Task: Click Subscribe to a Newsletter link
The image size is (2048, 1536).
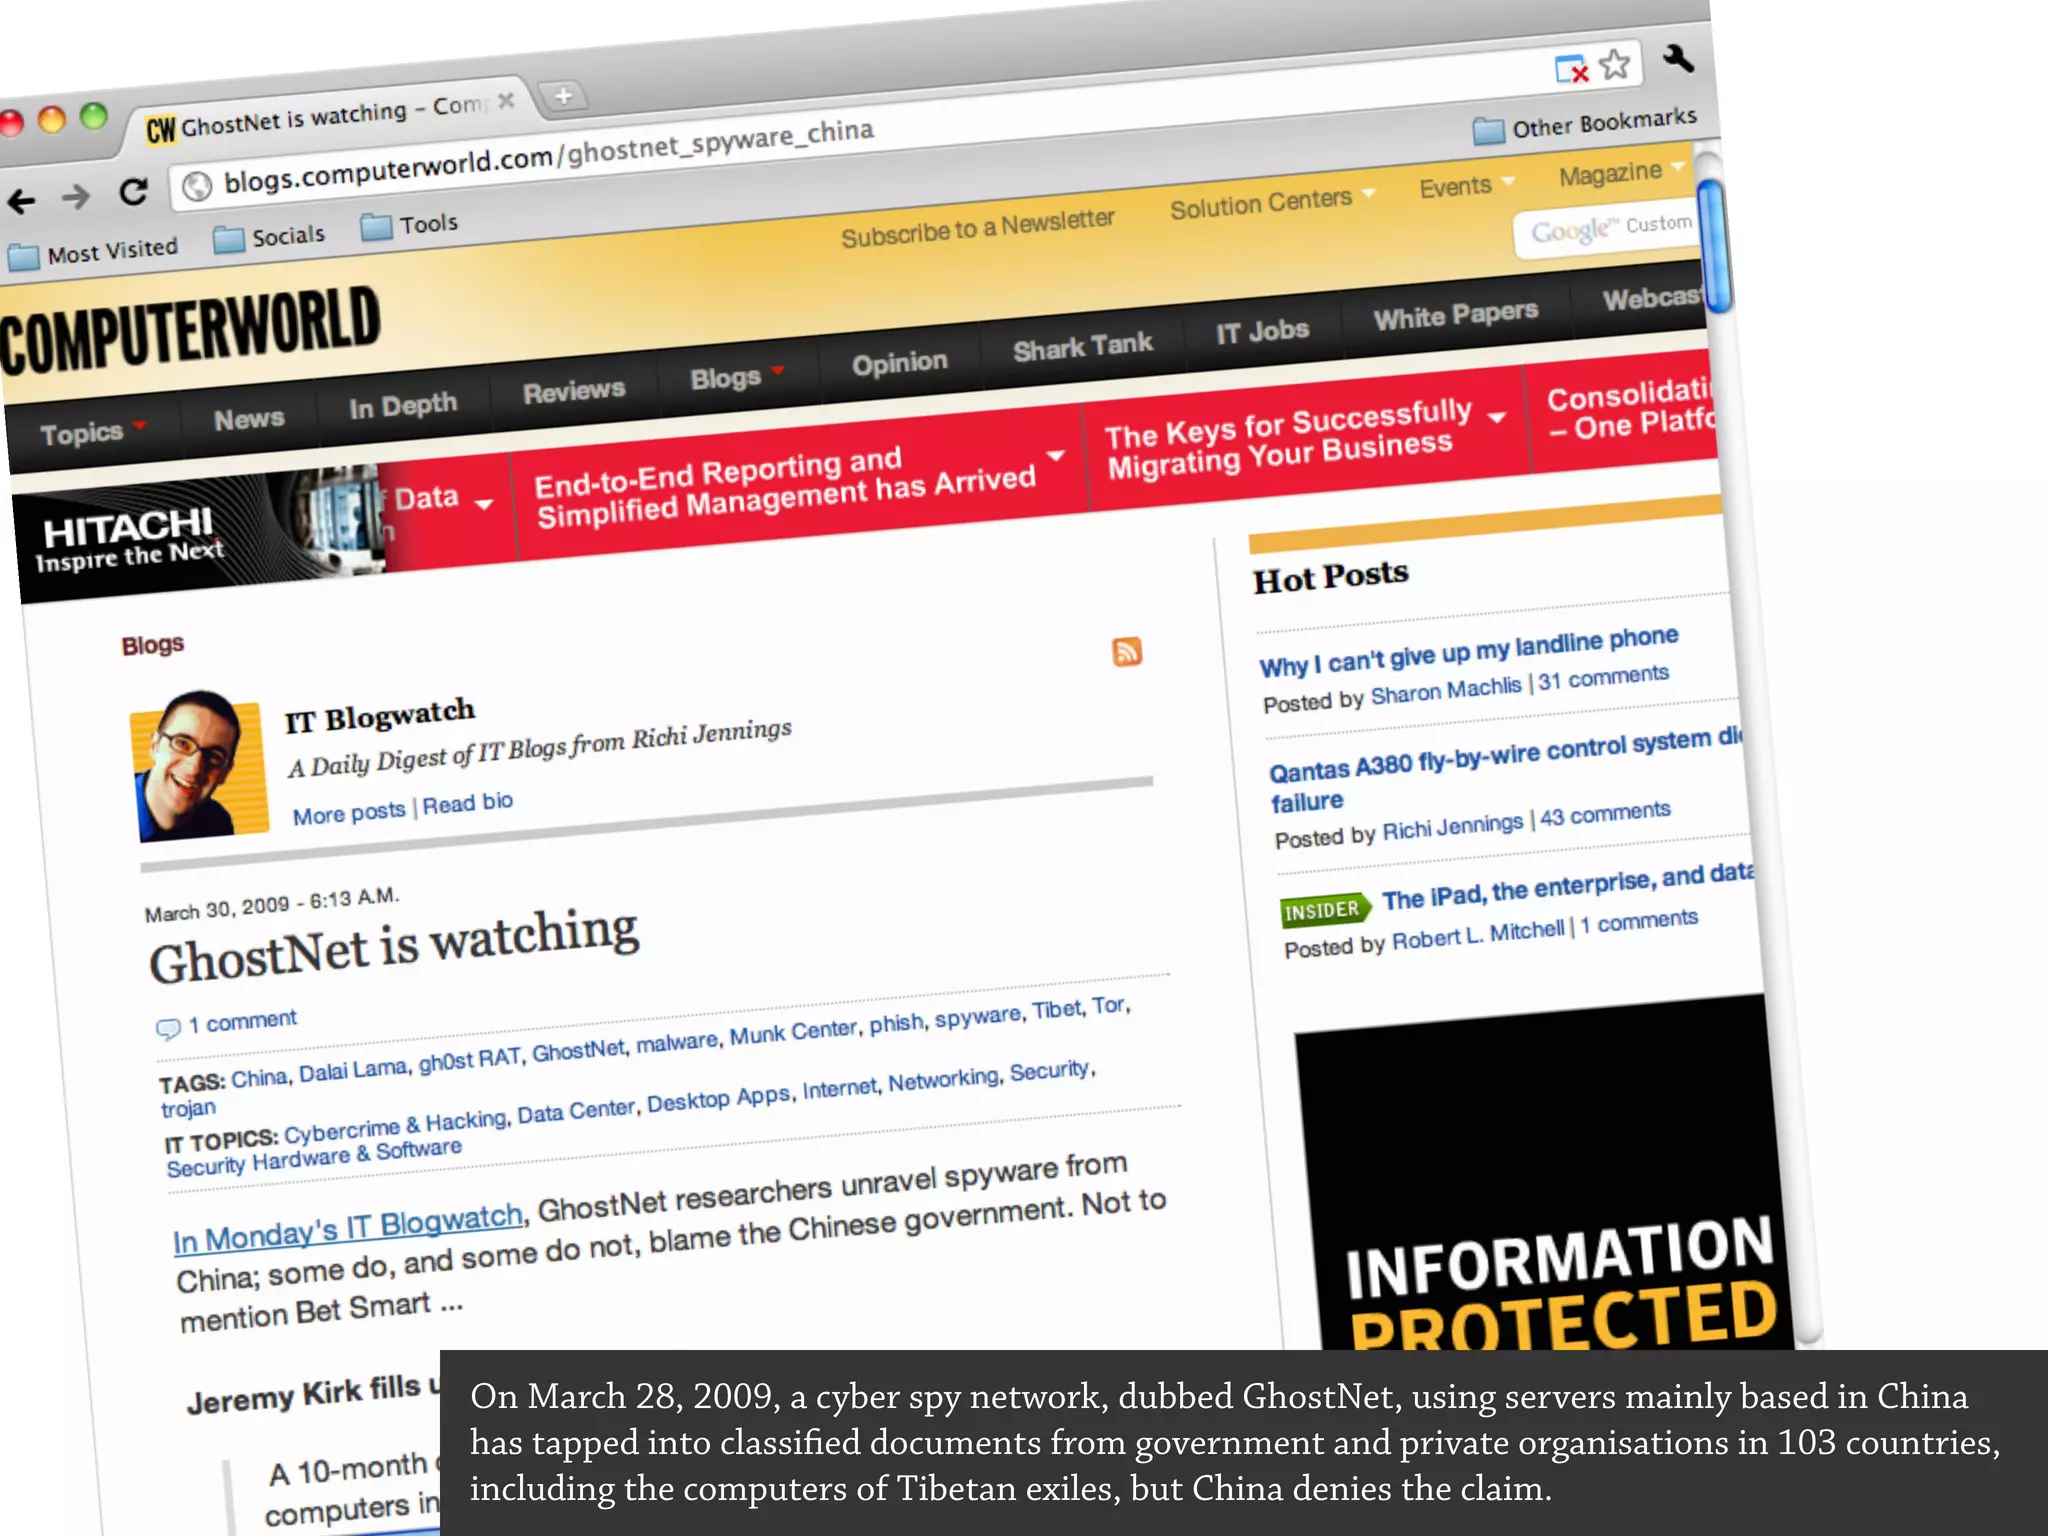Action: [977, 227]
